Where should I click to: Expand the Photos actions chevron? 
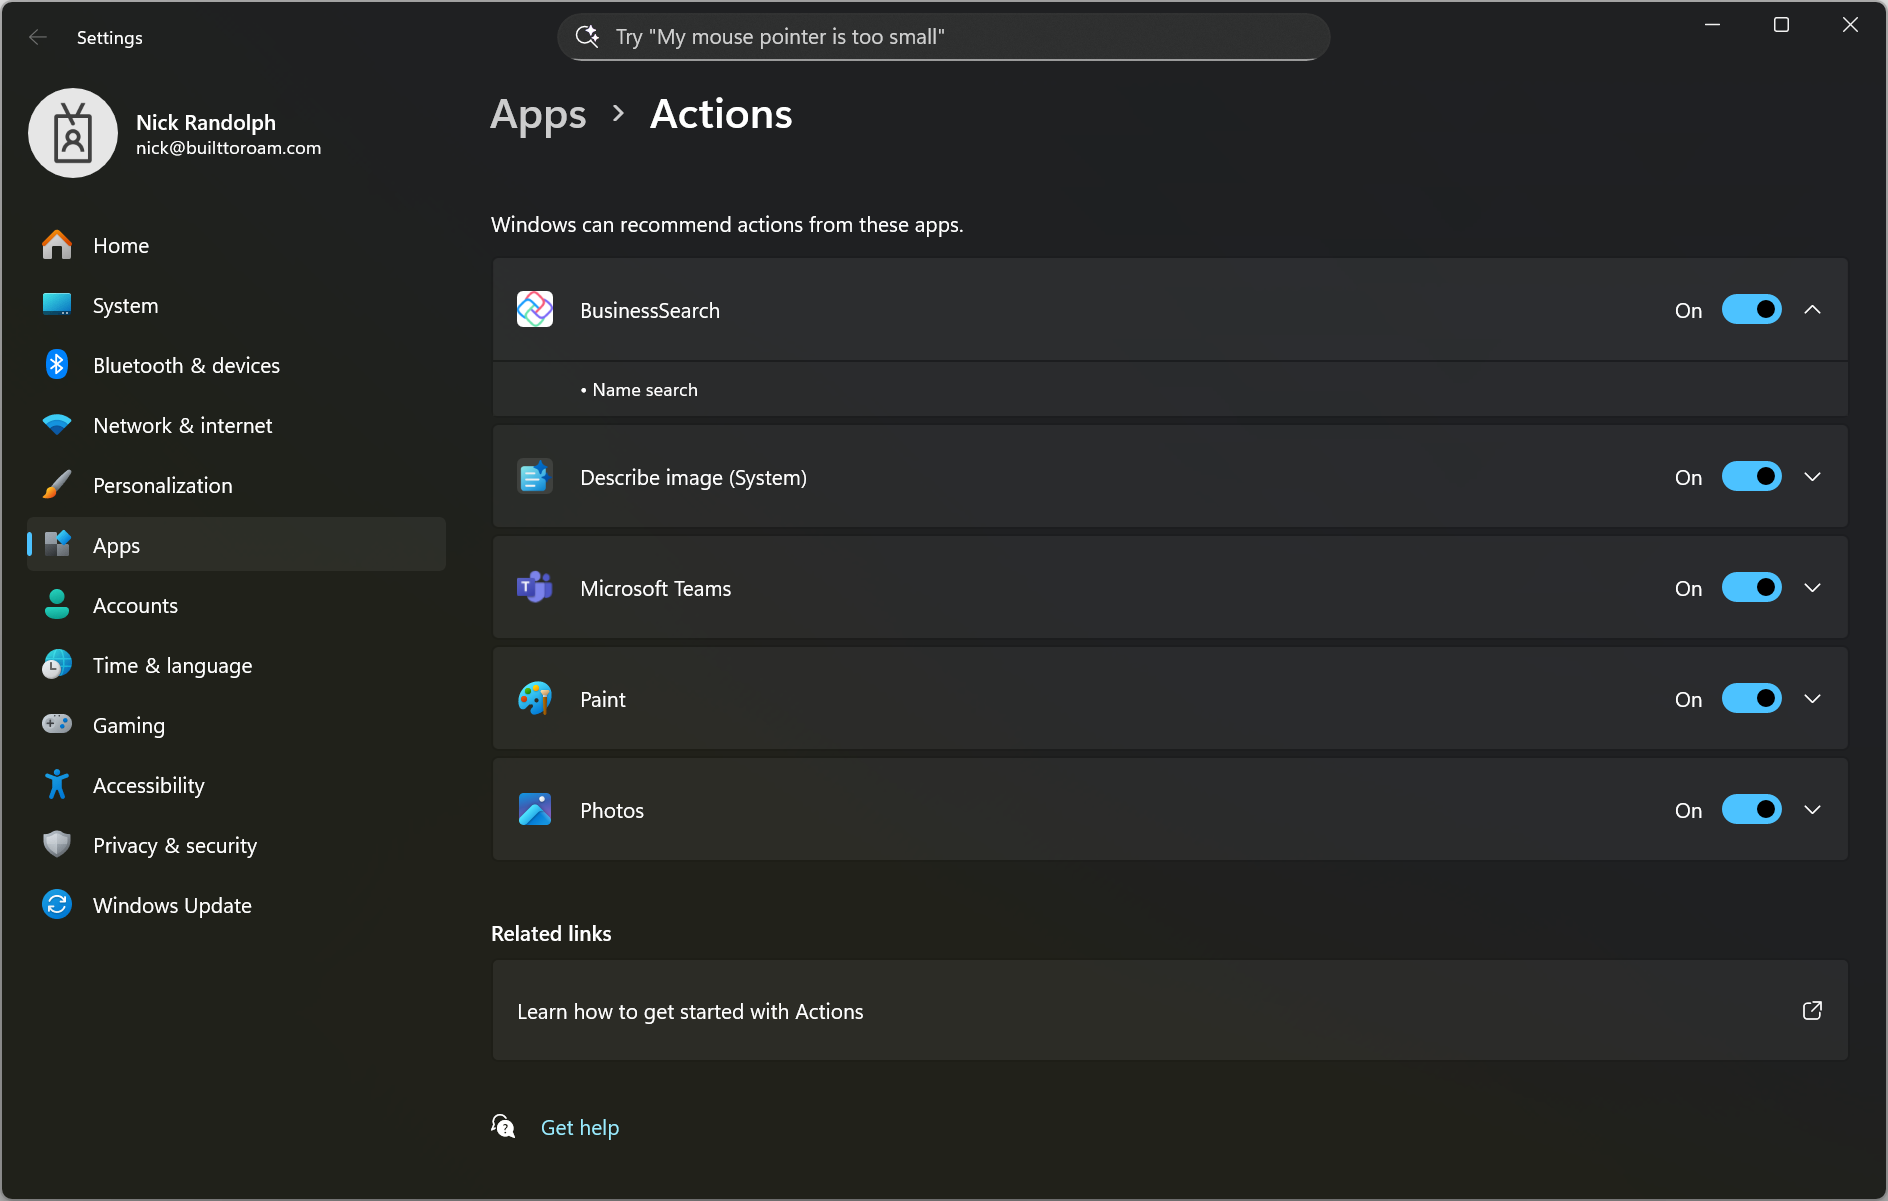pos(1813,810)
